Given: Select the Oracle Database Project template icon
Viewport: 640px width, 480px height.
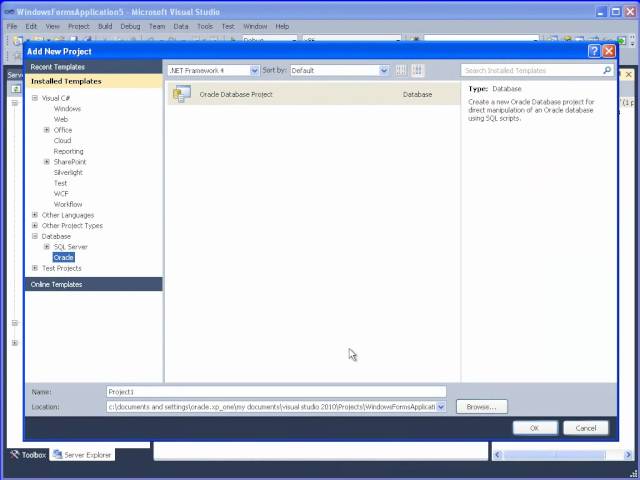Looking at the screenshot, I should pyautogui.click(x=181, y=94).
